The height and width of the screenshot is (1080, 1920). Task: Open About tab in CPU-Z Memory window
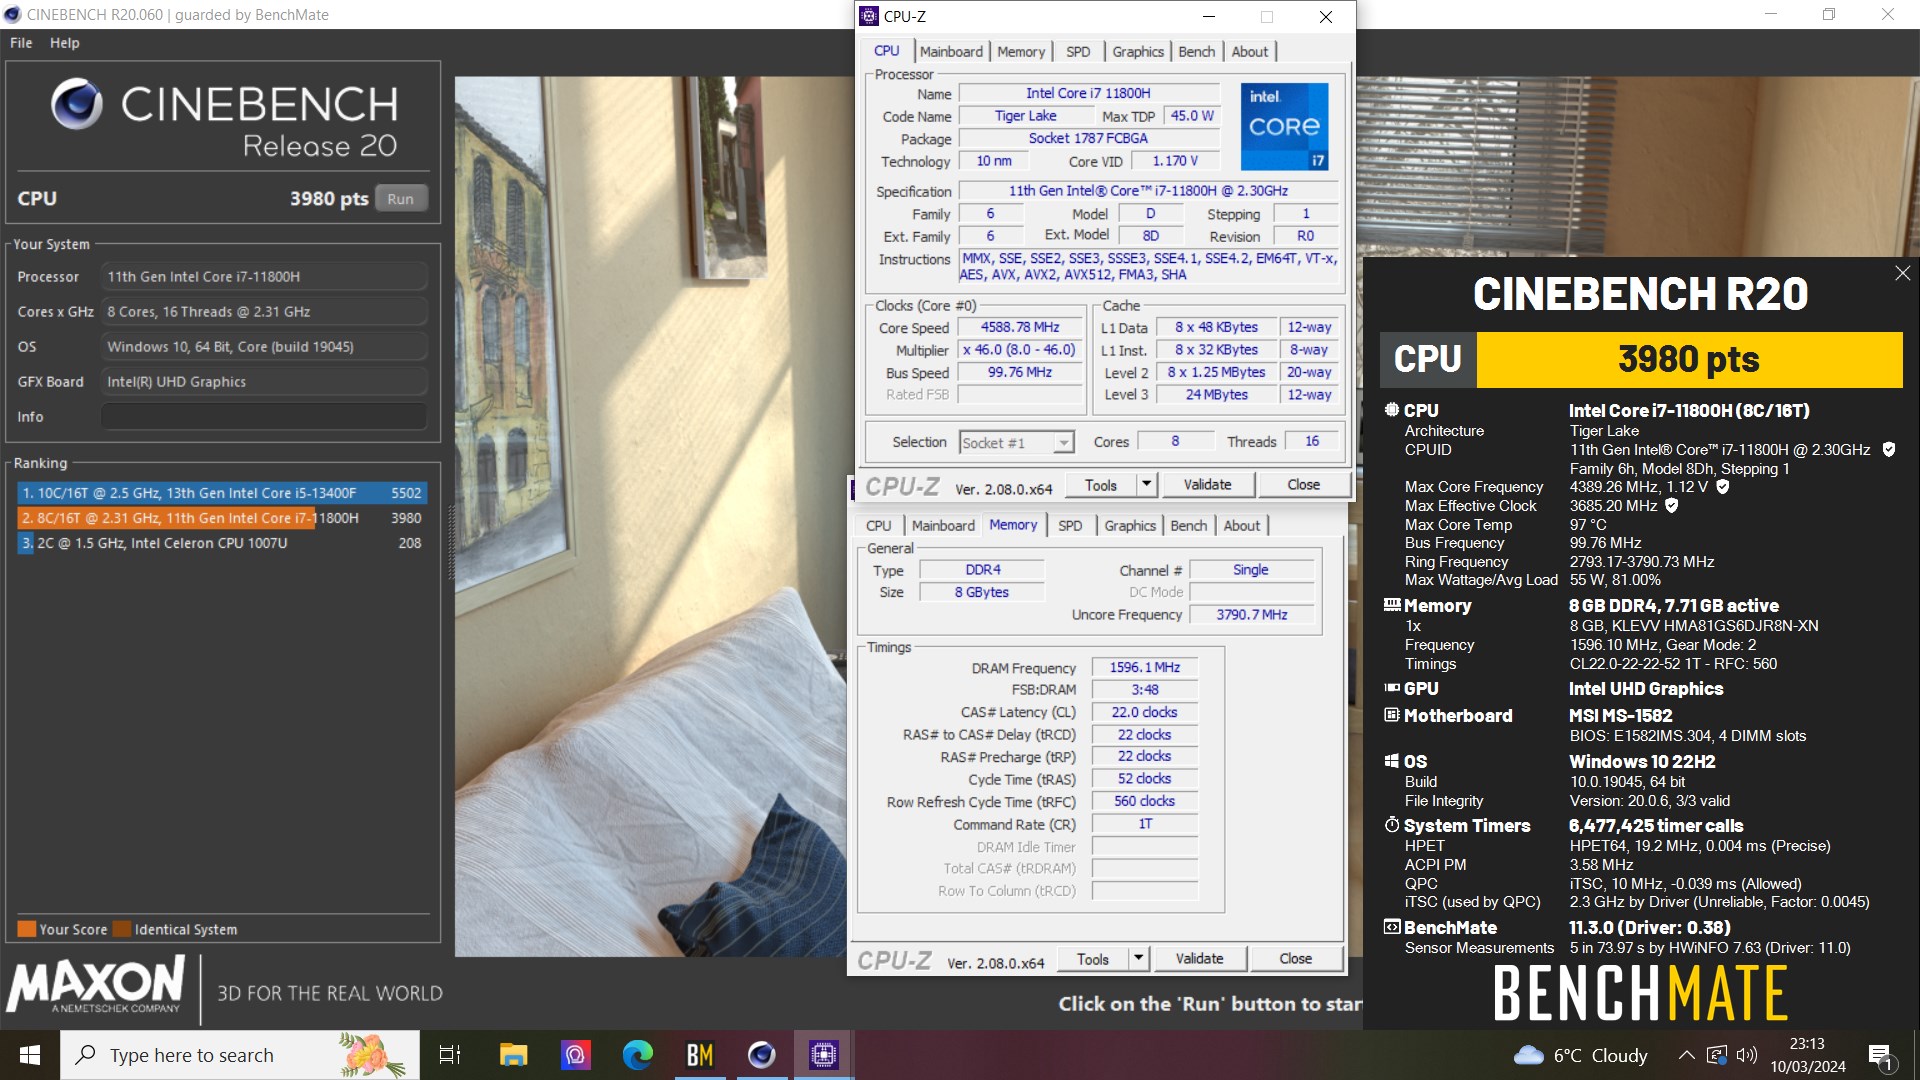(x=1242, y=526)
